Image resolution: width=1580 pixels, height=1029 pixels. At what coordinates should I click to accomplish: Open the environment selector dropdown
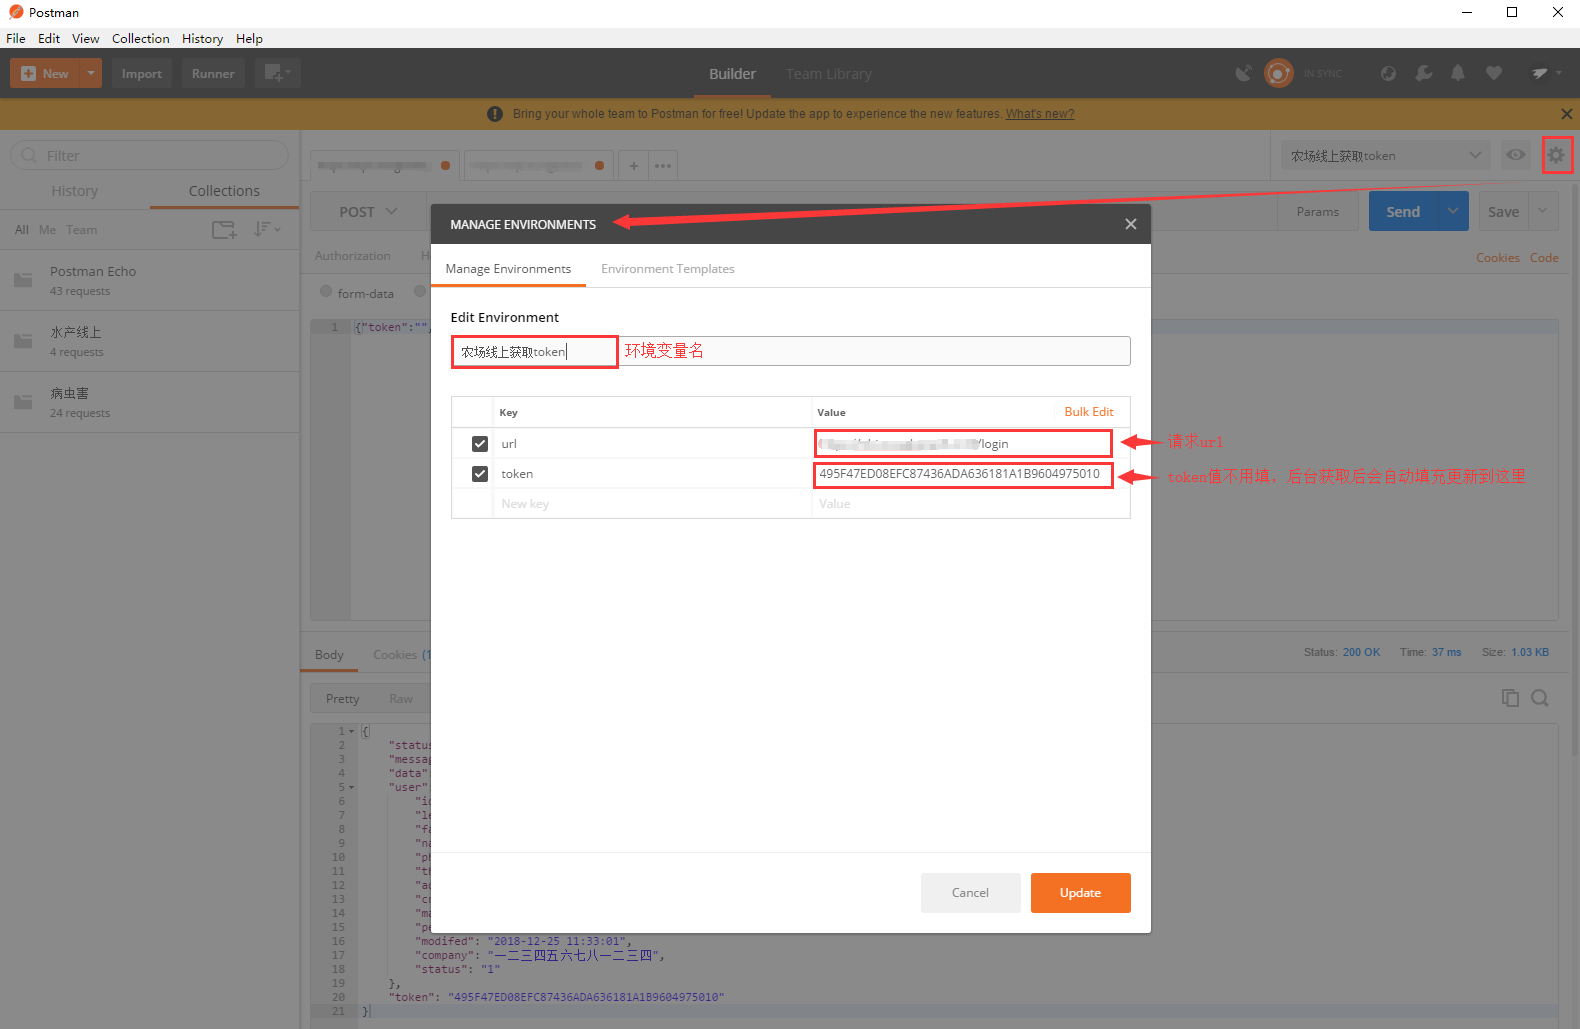1386,155
